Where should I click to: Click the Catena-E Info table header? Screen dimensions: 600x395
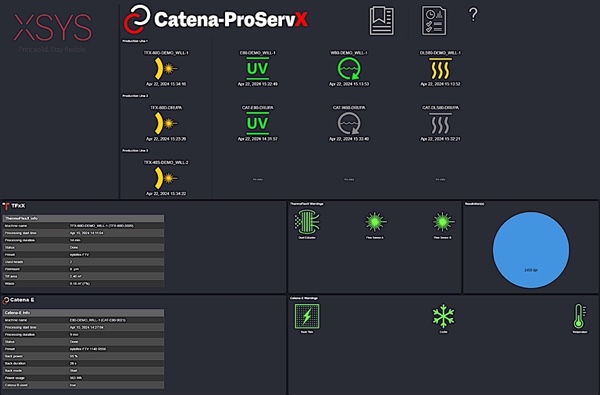(x=83, y=312)
